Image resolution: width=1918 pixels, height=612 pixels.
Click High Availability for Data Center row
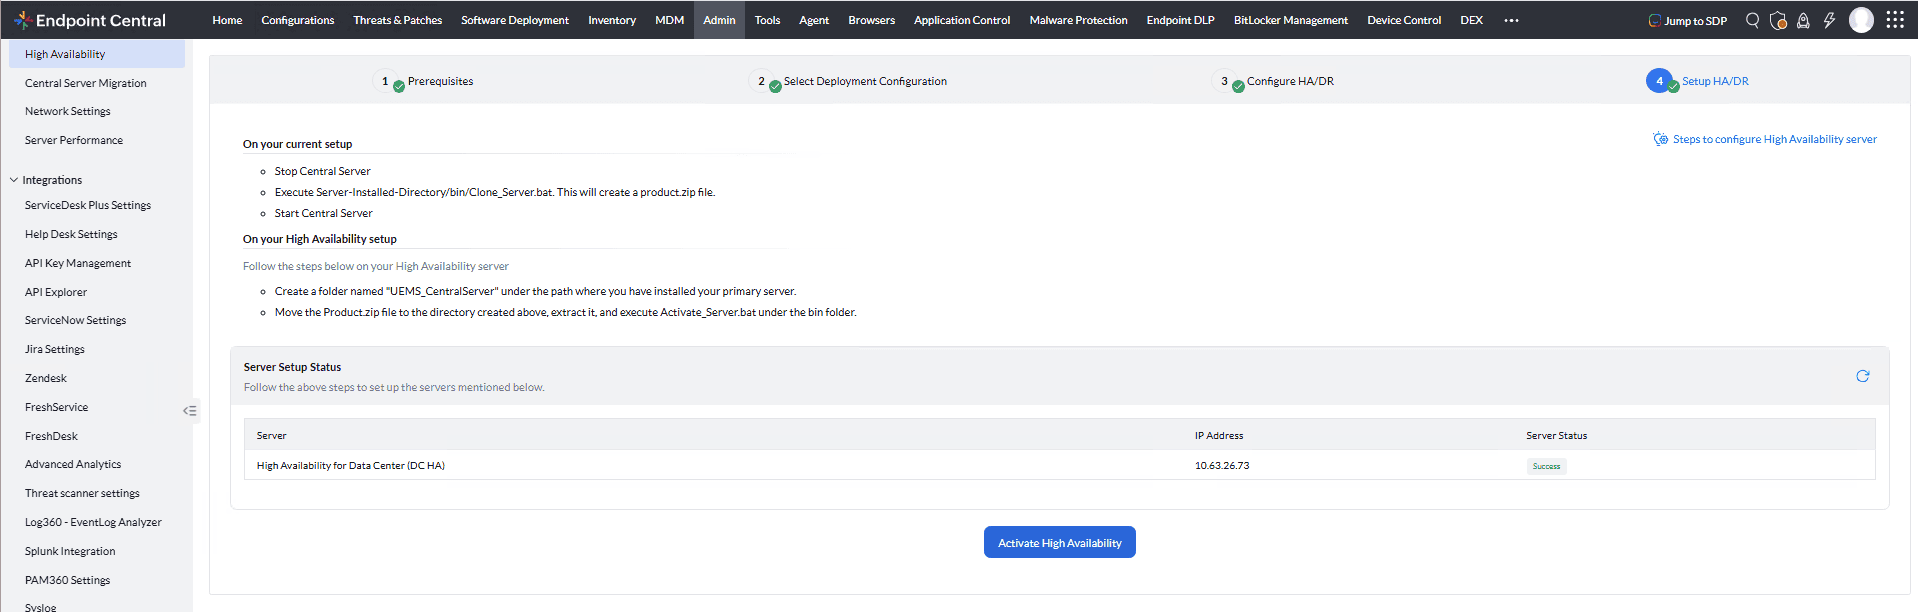tap(1059, 465)
